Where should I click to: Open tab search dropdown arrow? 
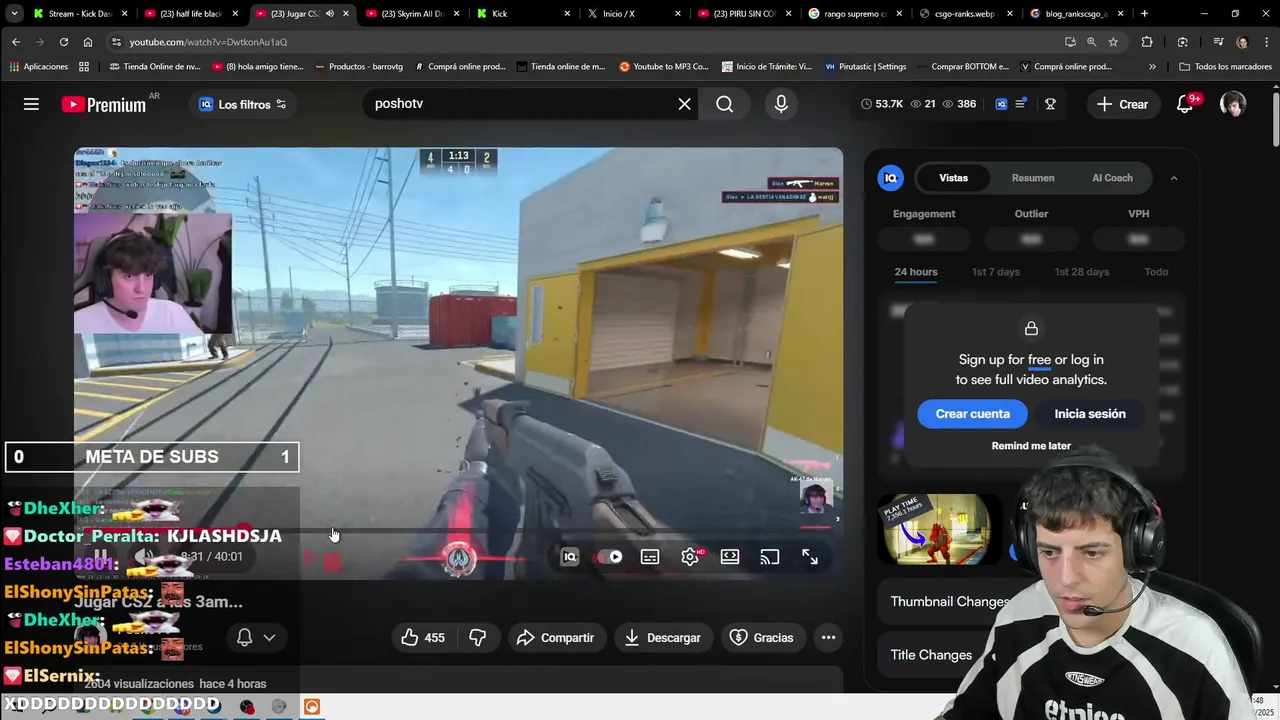point(14,14)
